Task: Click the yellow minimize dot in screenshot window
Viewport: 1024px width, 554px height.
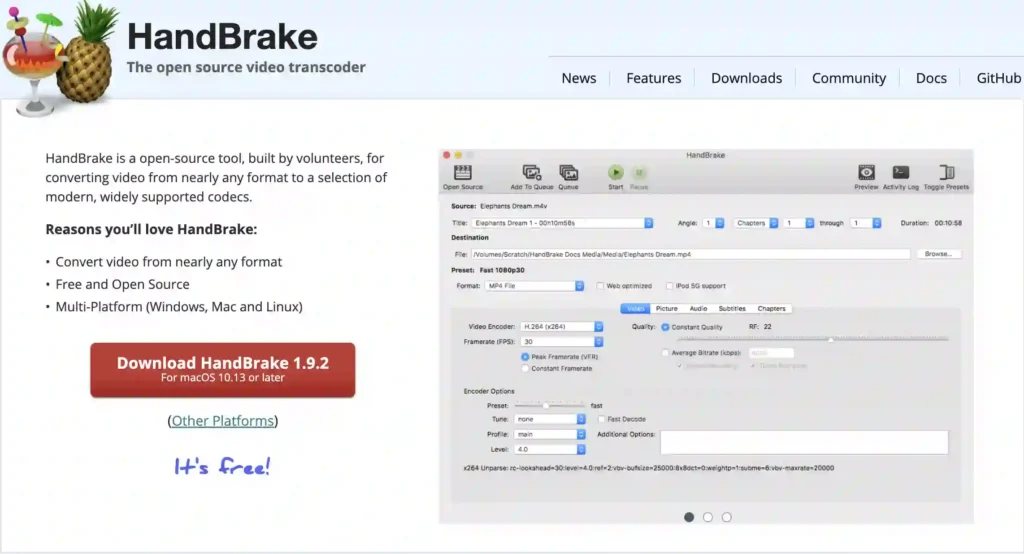Action: 458,155
